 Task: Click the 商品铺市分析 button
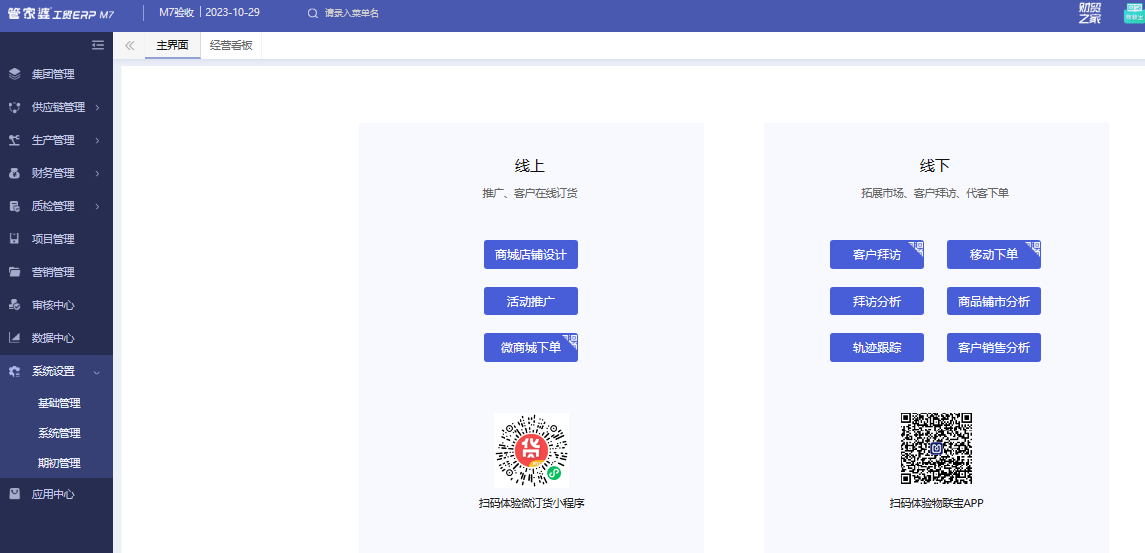pos(994,301)
